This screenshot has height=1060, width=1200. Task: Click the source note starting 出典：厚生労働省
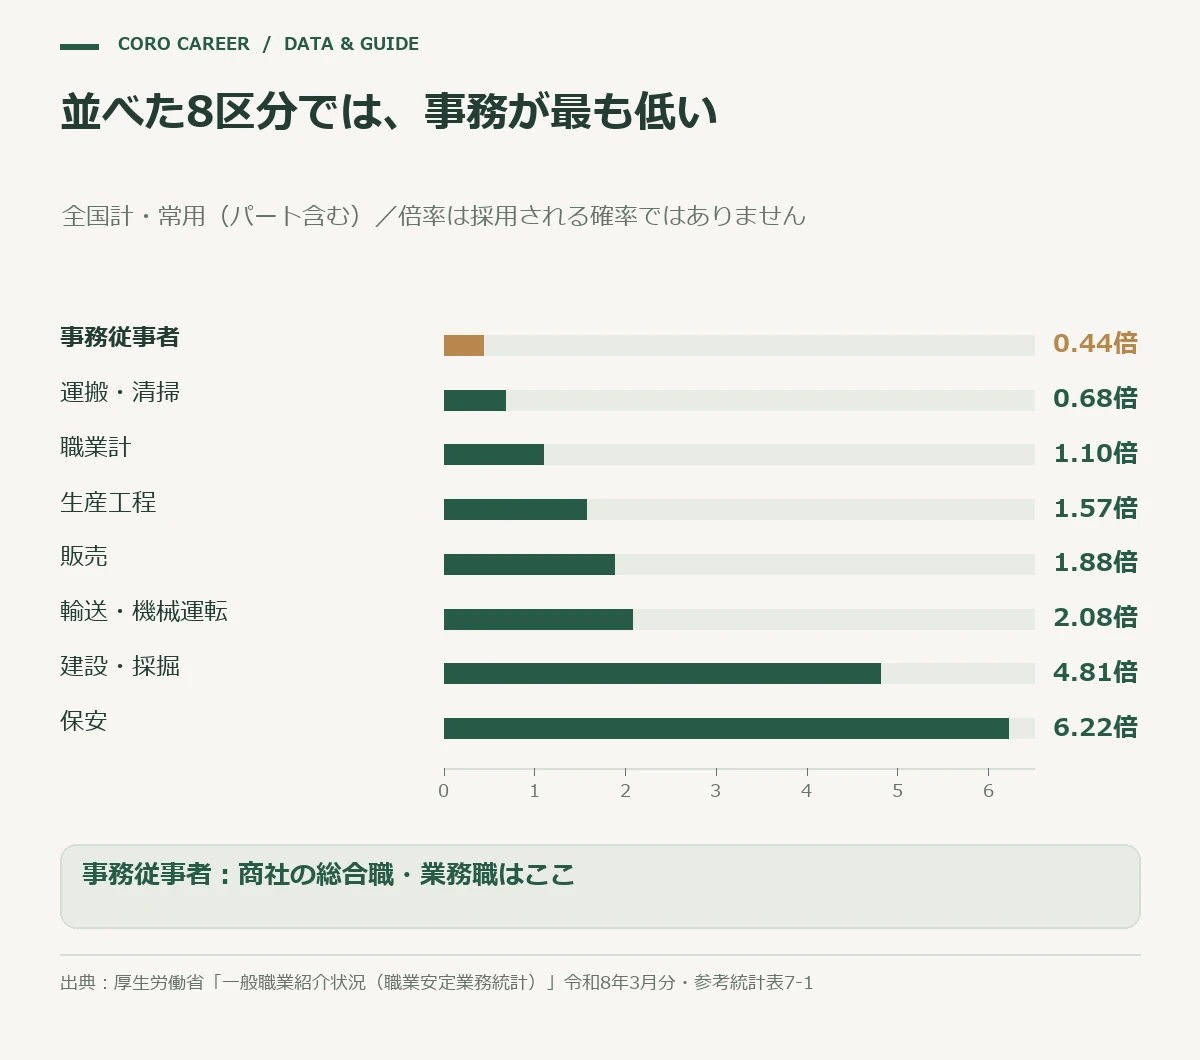point(437,983)
